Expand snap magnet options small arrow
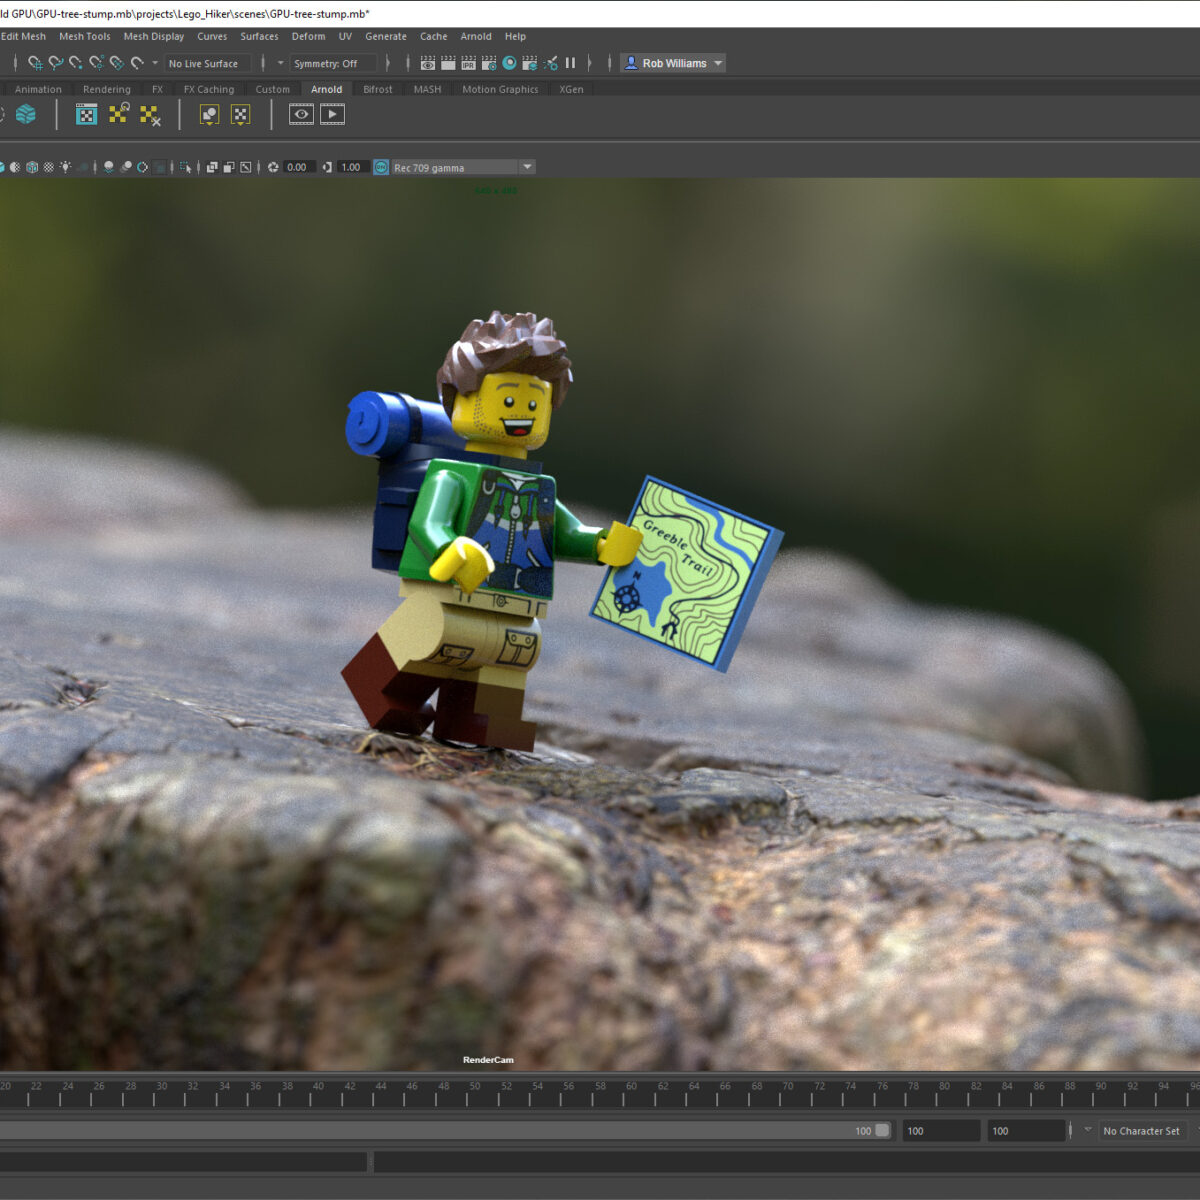 coord(155,63)
